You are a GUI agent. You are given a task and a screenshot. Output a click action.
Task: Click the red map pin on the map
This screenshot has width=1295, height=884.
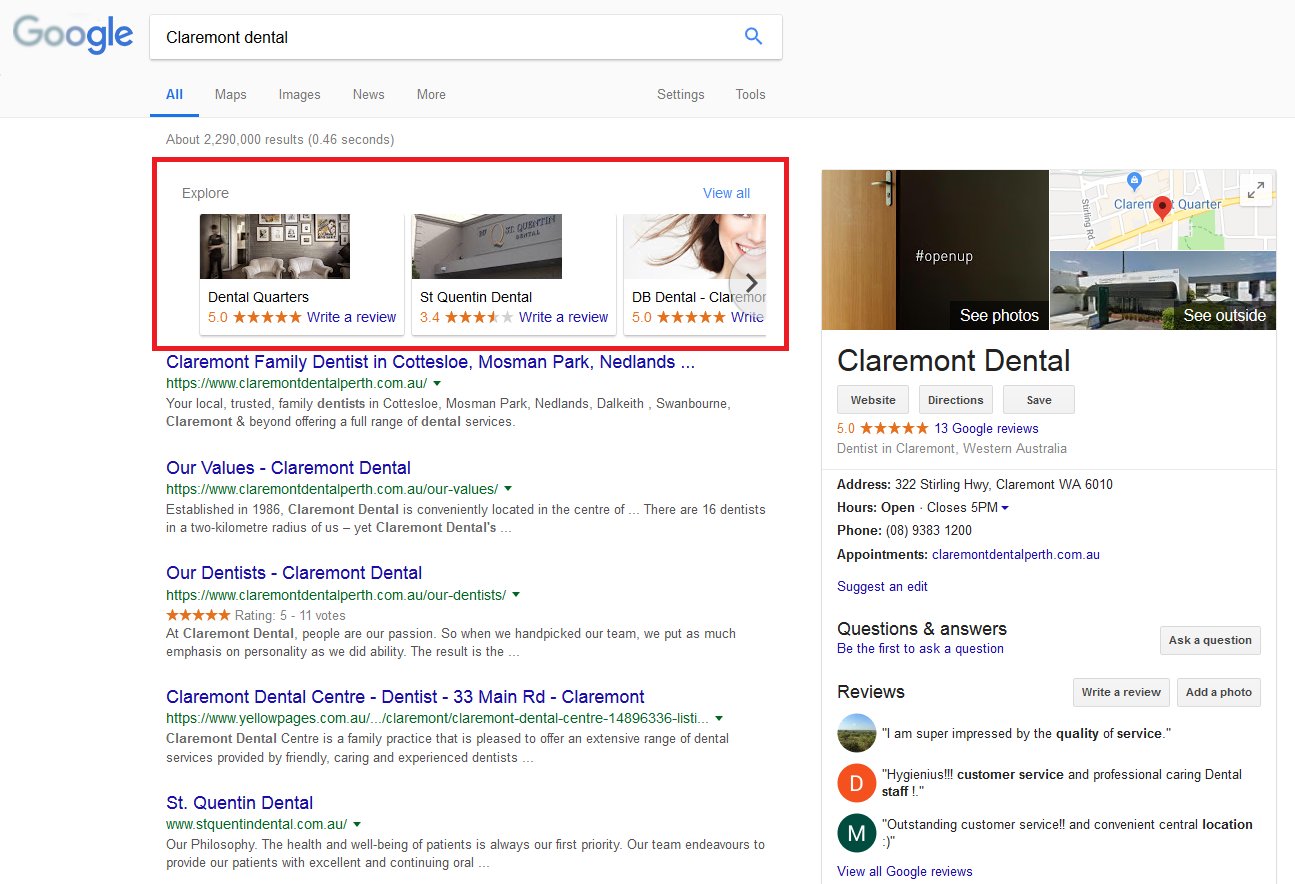(x=1162, y=208)
